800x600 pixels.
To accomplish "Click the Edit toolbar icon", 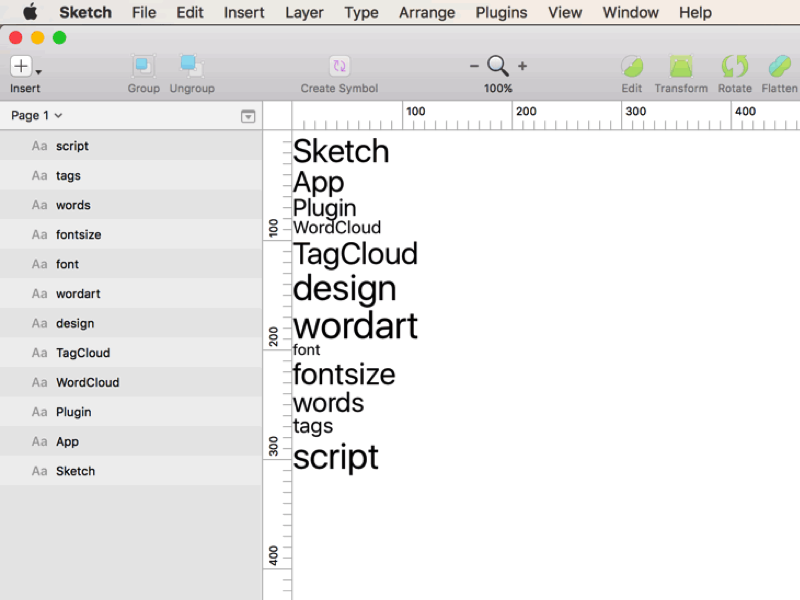I will click(x=632, y=66).
